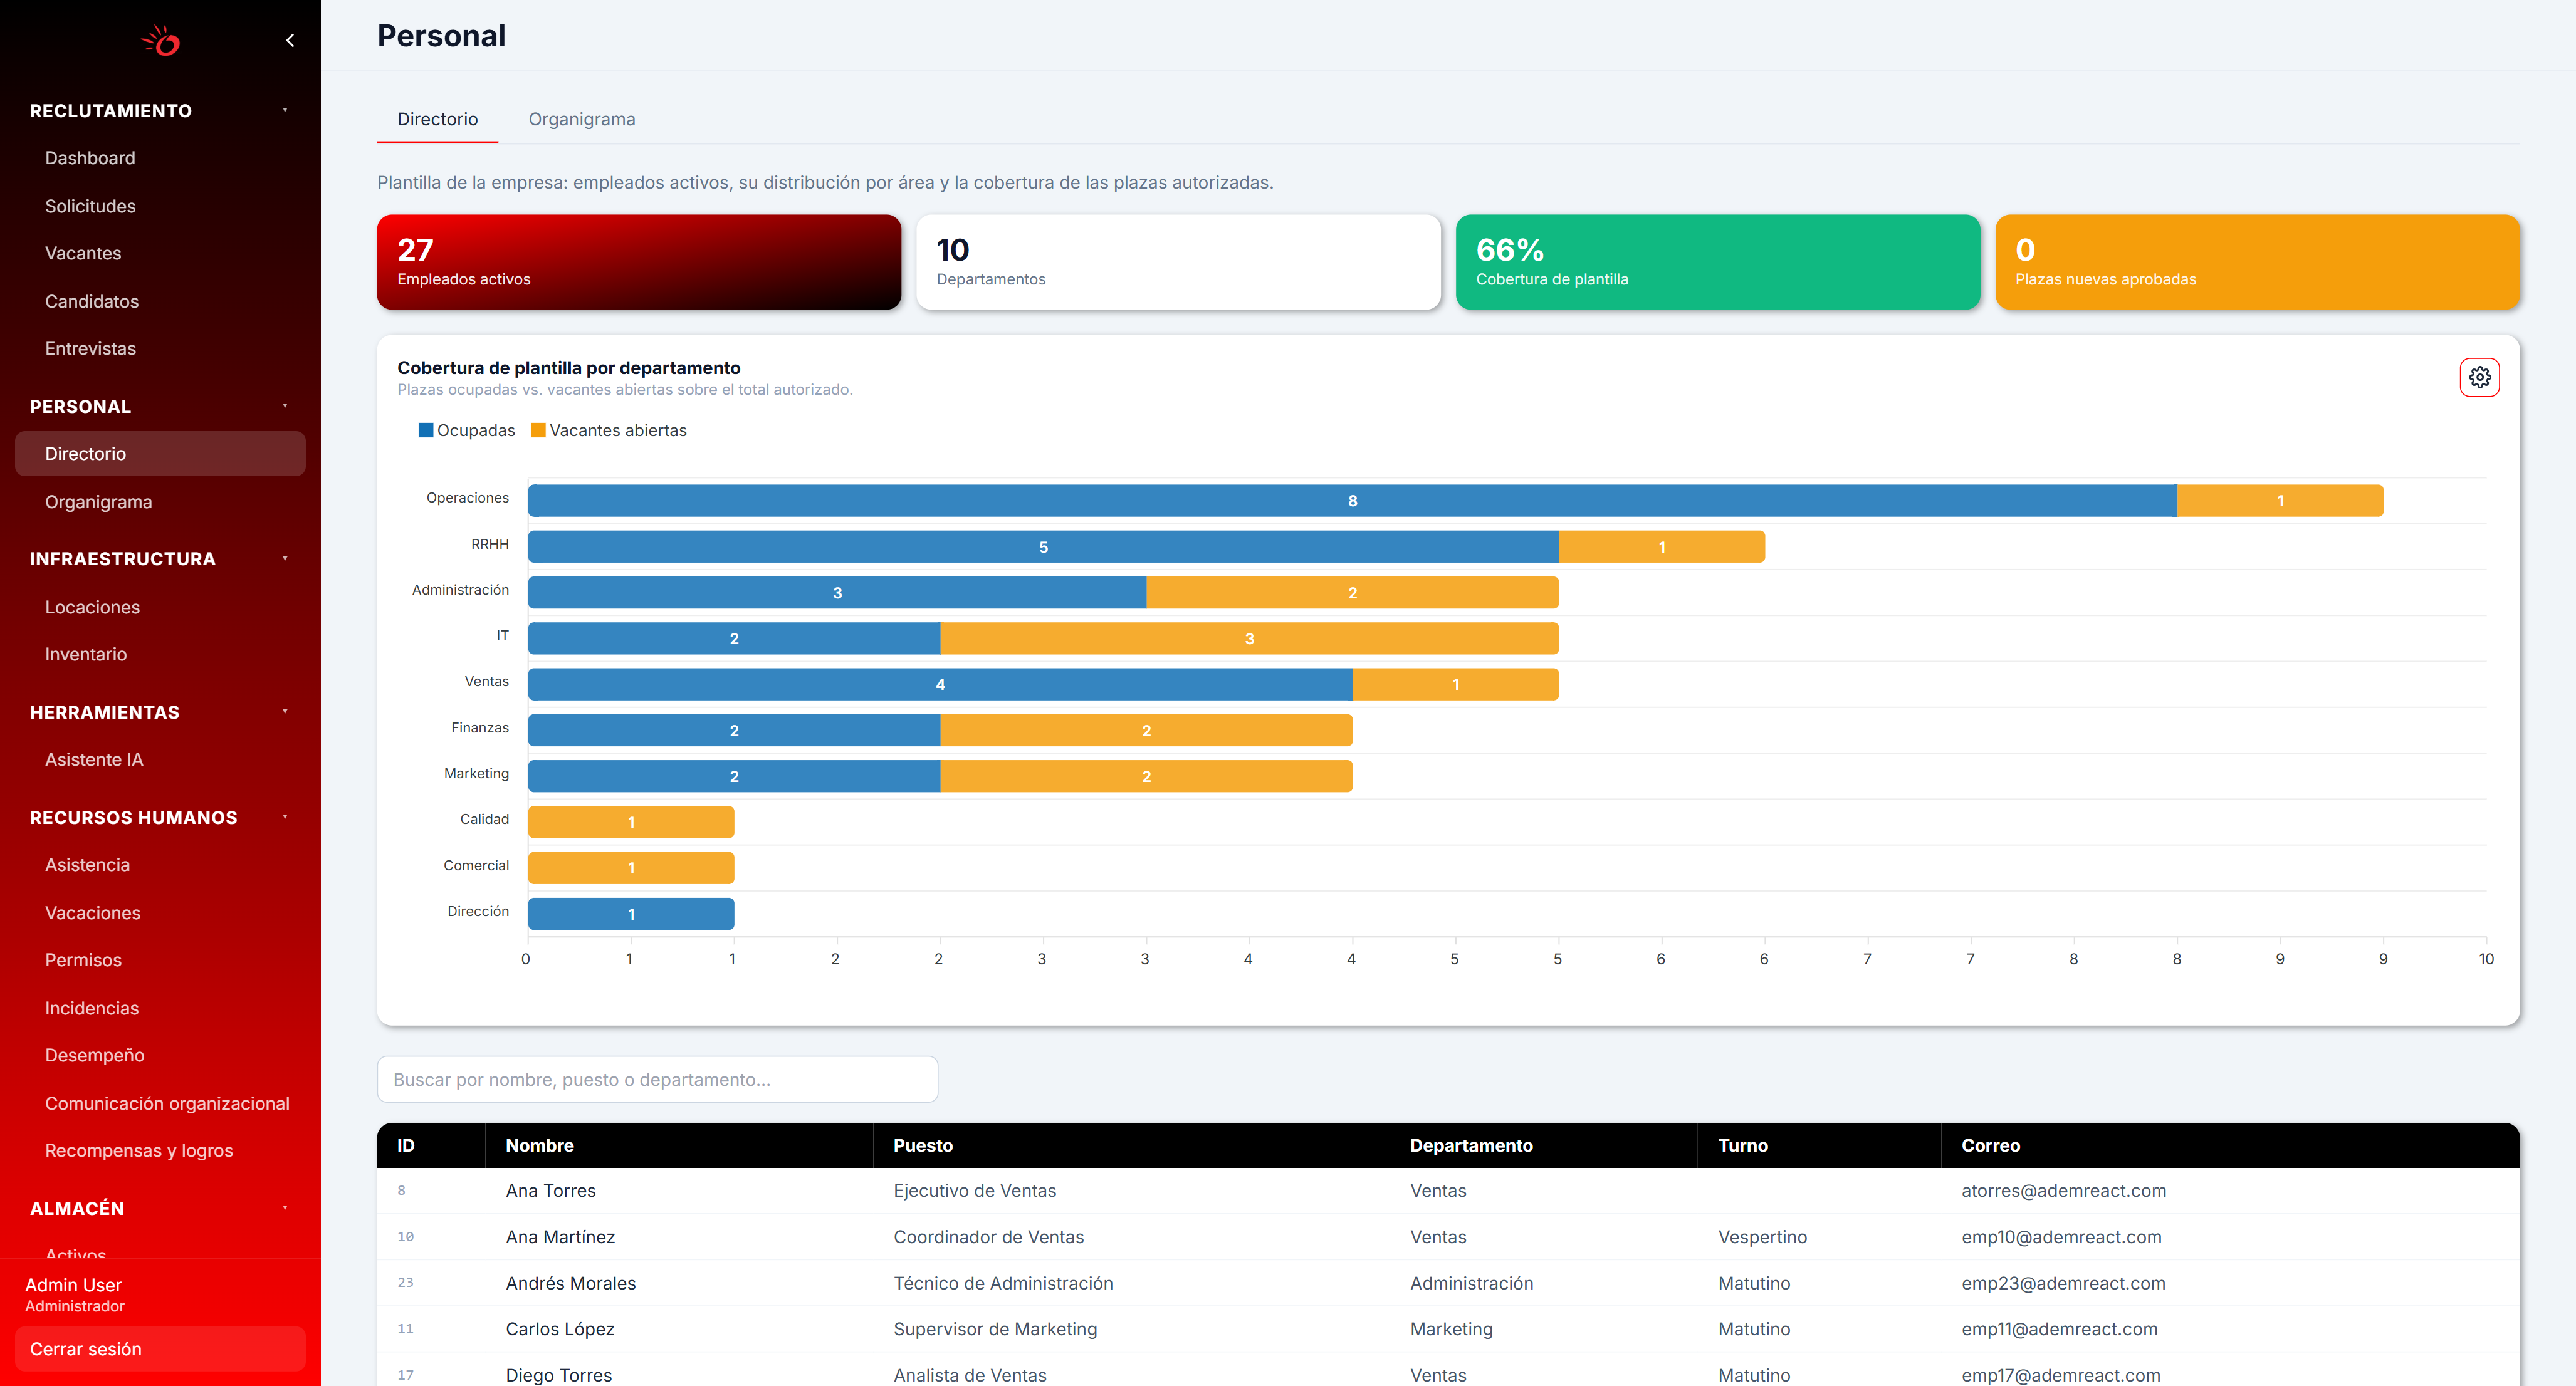The height and width of the screenshot is (1386, 2576).
Task: Sort by the Departamento column header
Action: click(1471, 1145)
